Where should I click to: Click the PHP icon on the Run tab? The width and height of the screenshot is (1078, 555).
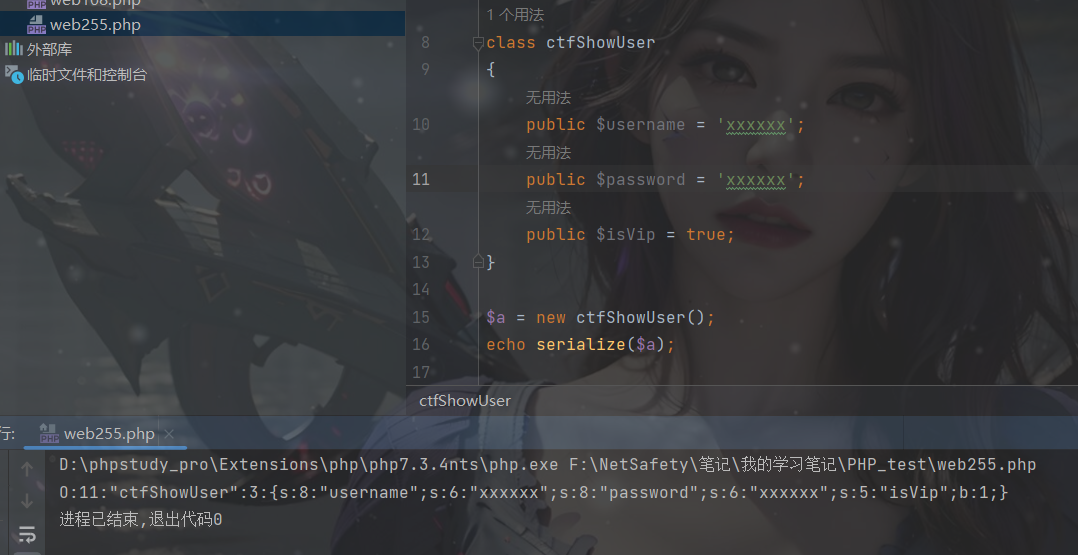pos(49,434)
